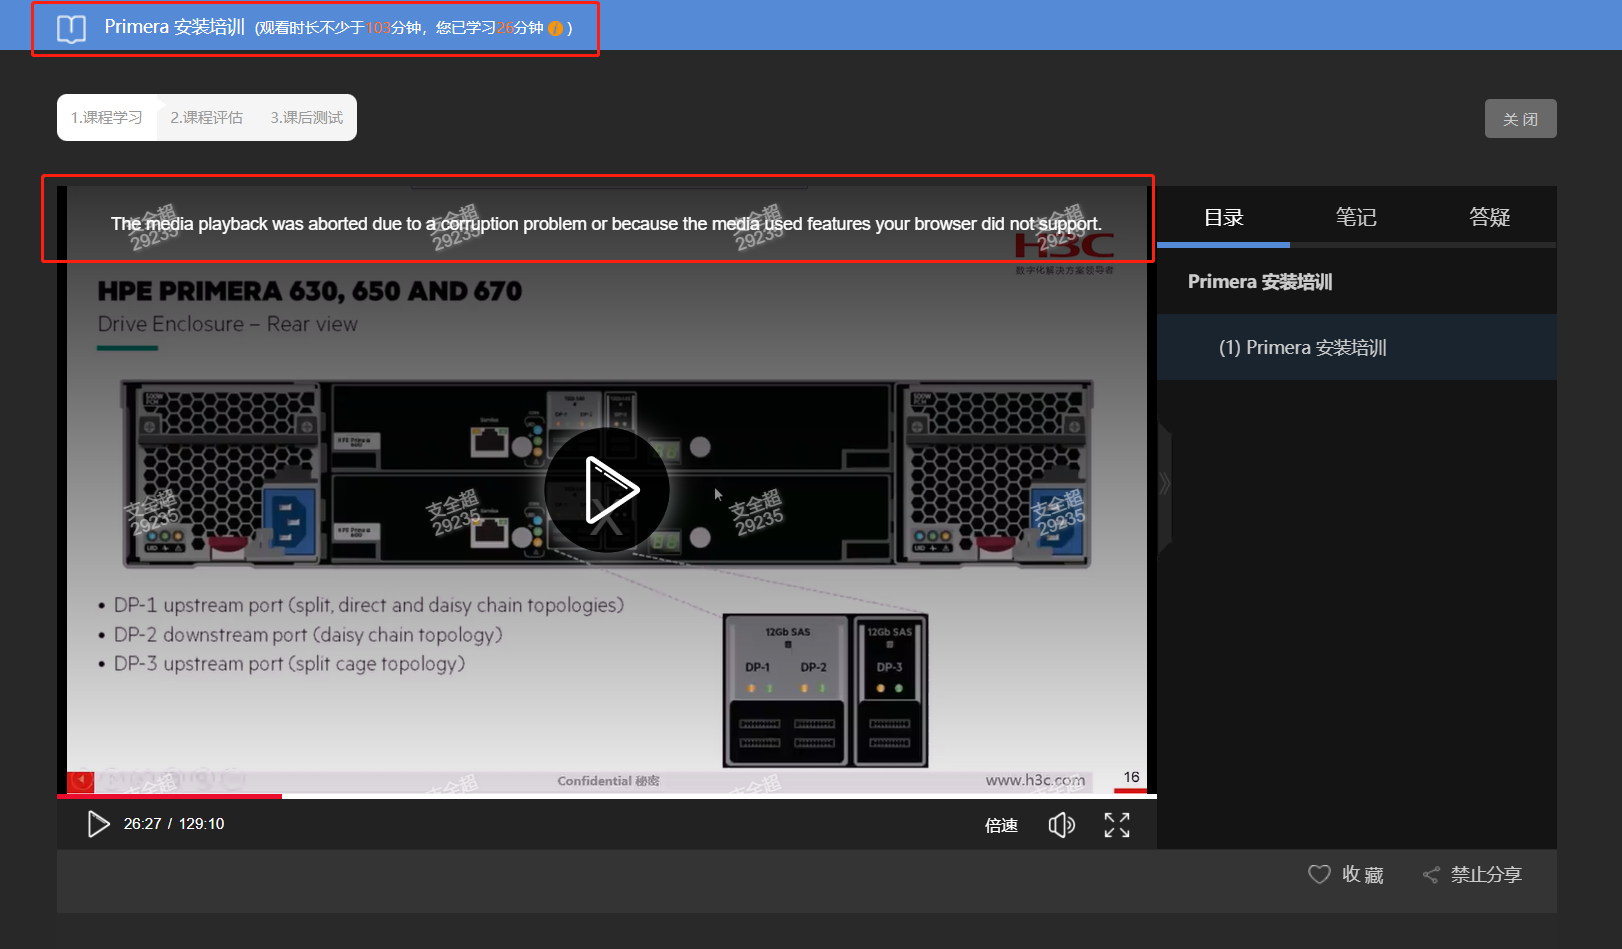
Task: Click the 收藏 label
Action: (x=1362, y=875)
